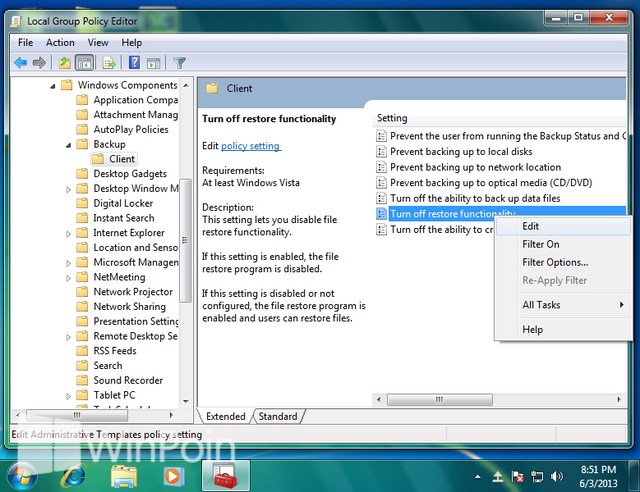Switch to the Extended tab
640x492 pixels.
(225, 416)
